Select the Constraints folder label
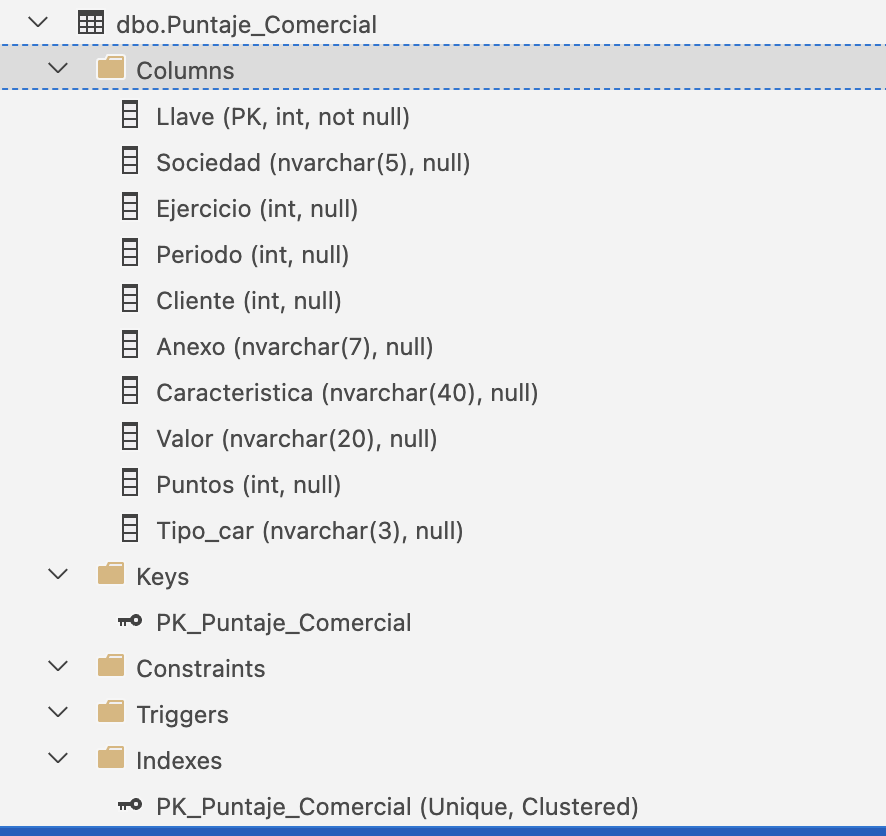 pyautogui.click(x=201, y=669)
